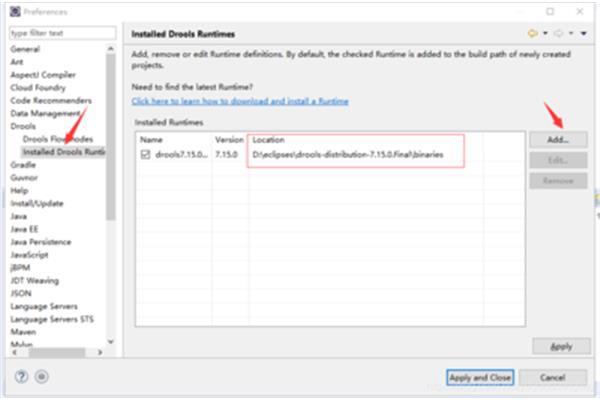This screenshot has height=400, width=600.
Task: Click the Version column header
Action: [x=229, y=140]
